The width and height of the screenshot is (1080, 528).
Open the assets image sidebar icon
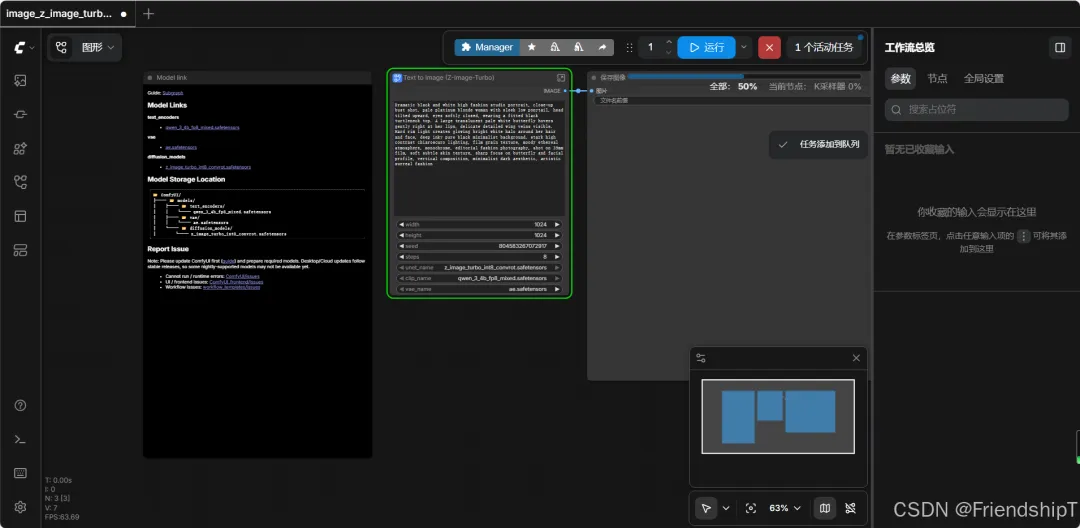point(20,81)
